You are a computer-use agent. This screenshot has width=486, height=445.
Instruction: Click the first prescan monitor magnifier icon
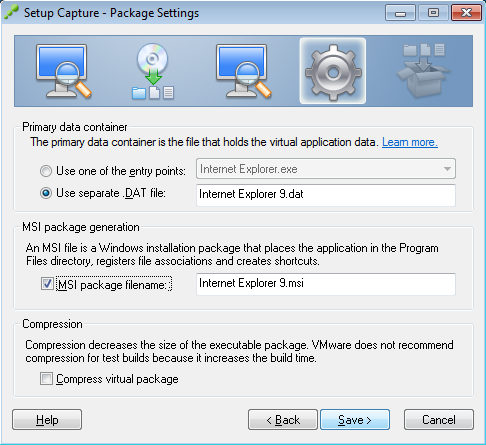coord(63,71)
